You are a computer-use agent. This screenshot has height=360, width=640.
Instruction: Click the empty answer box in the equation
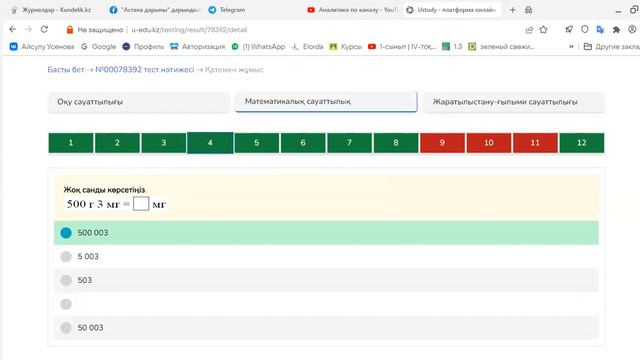click(141, 204)
